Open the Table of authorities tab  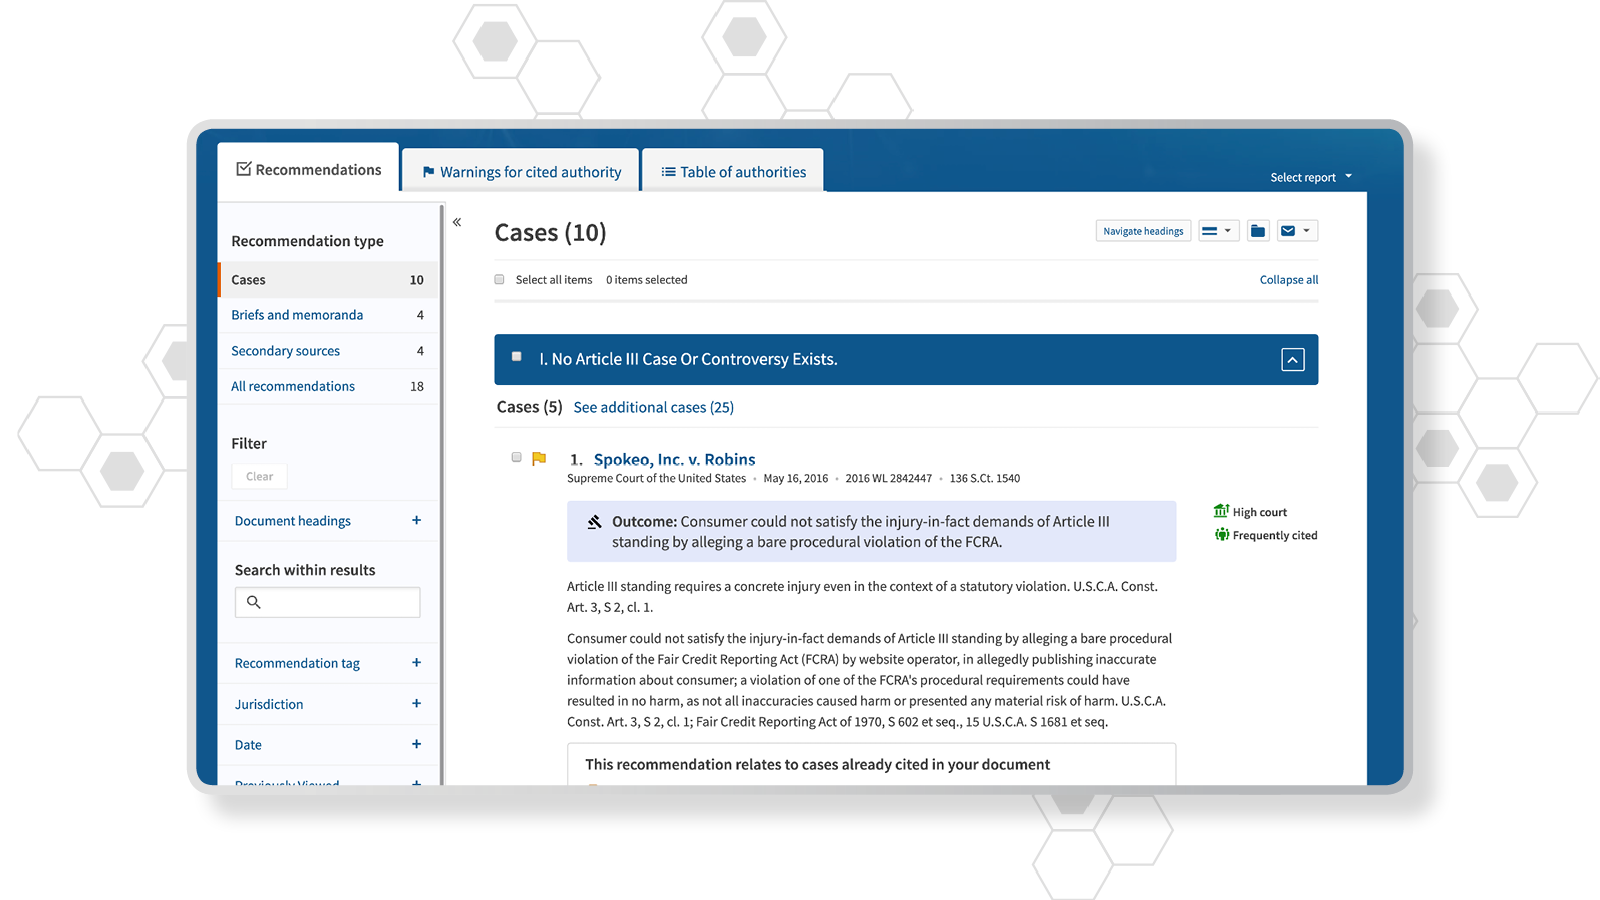(733, 172)
